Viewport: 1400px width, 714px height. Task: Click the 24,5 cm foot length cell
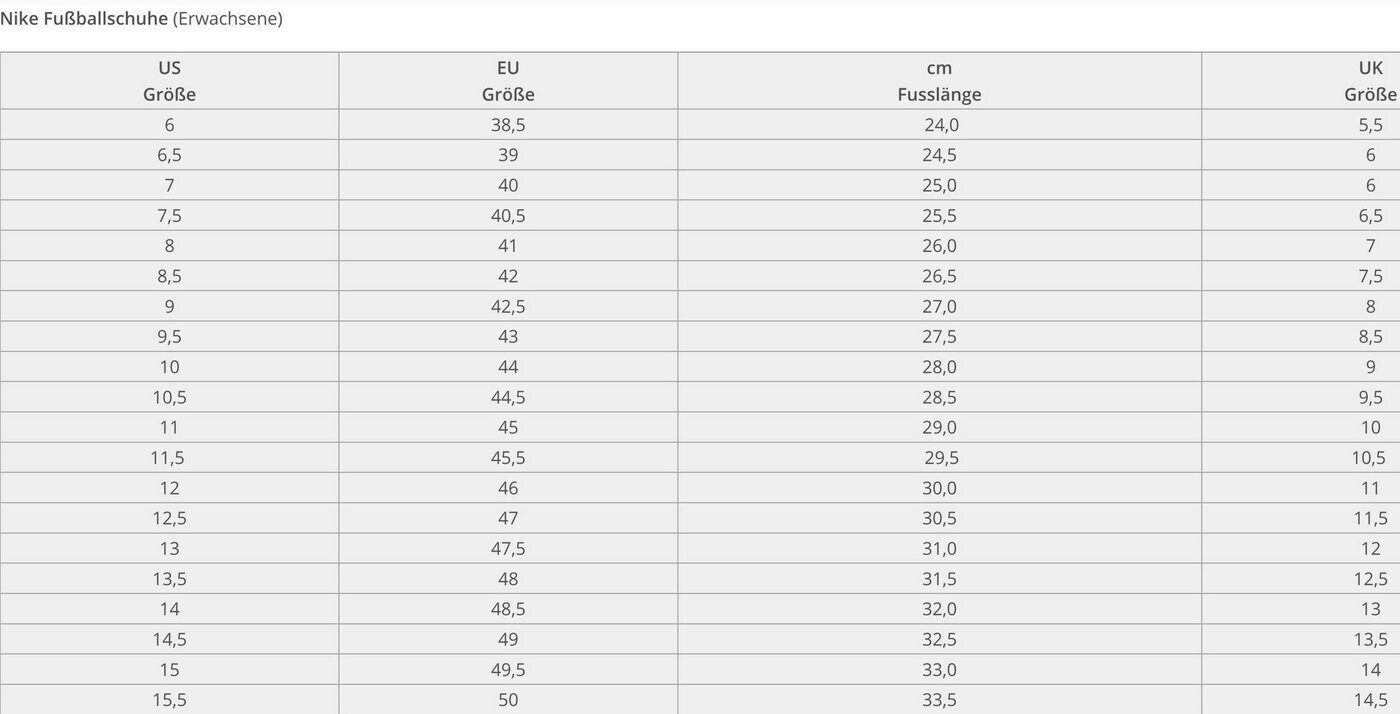pos(939,155)
